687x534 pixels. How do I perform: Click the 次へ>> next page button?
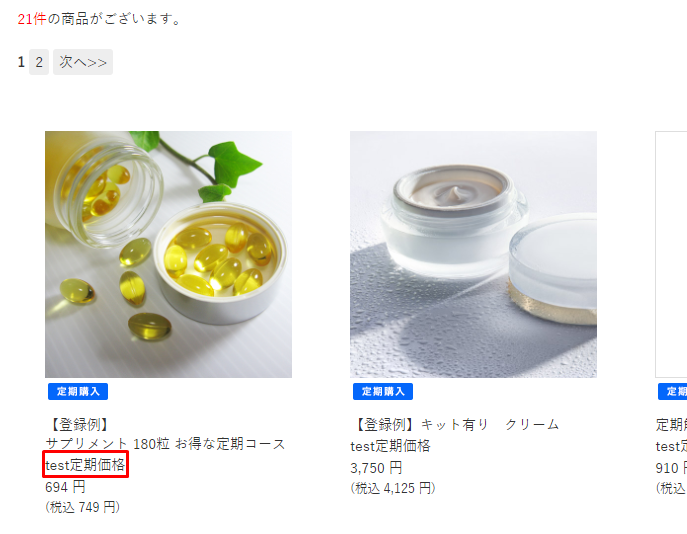pyautogui.click(x=83, y=62)
